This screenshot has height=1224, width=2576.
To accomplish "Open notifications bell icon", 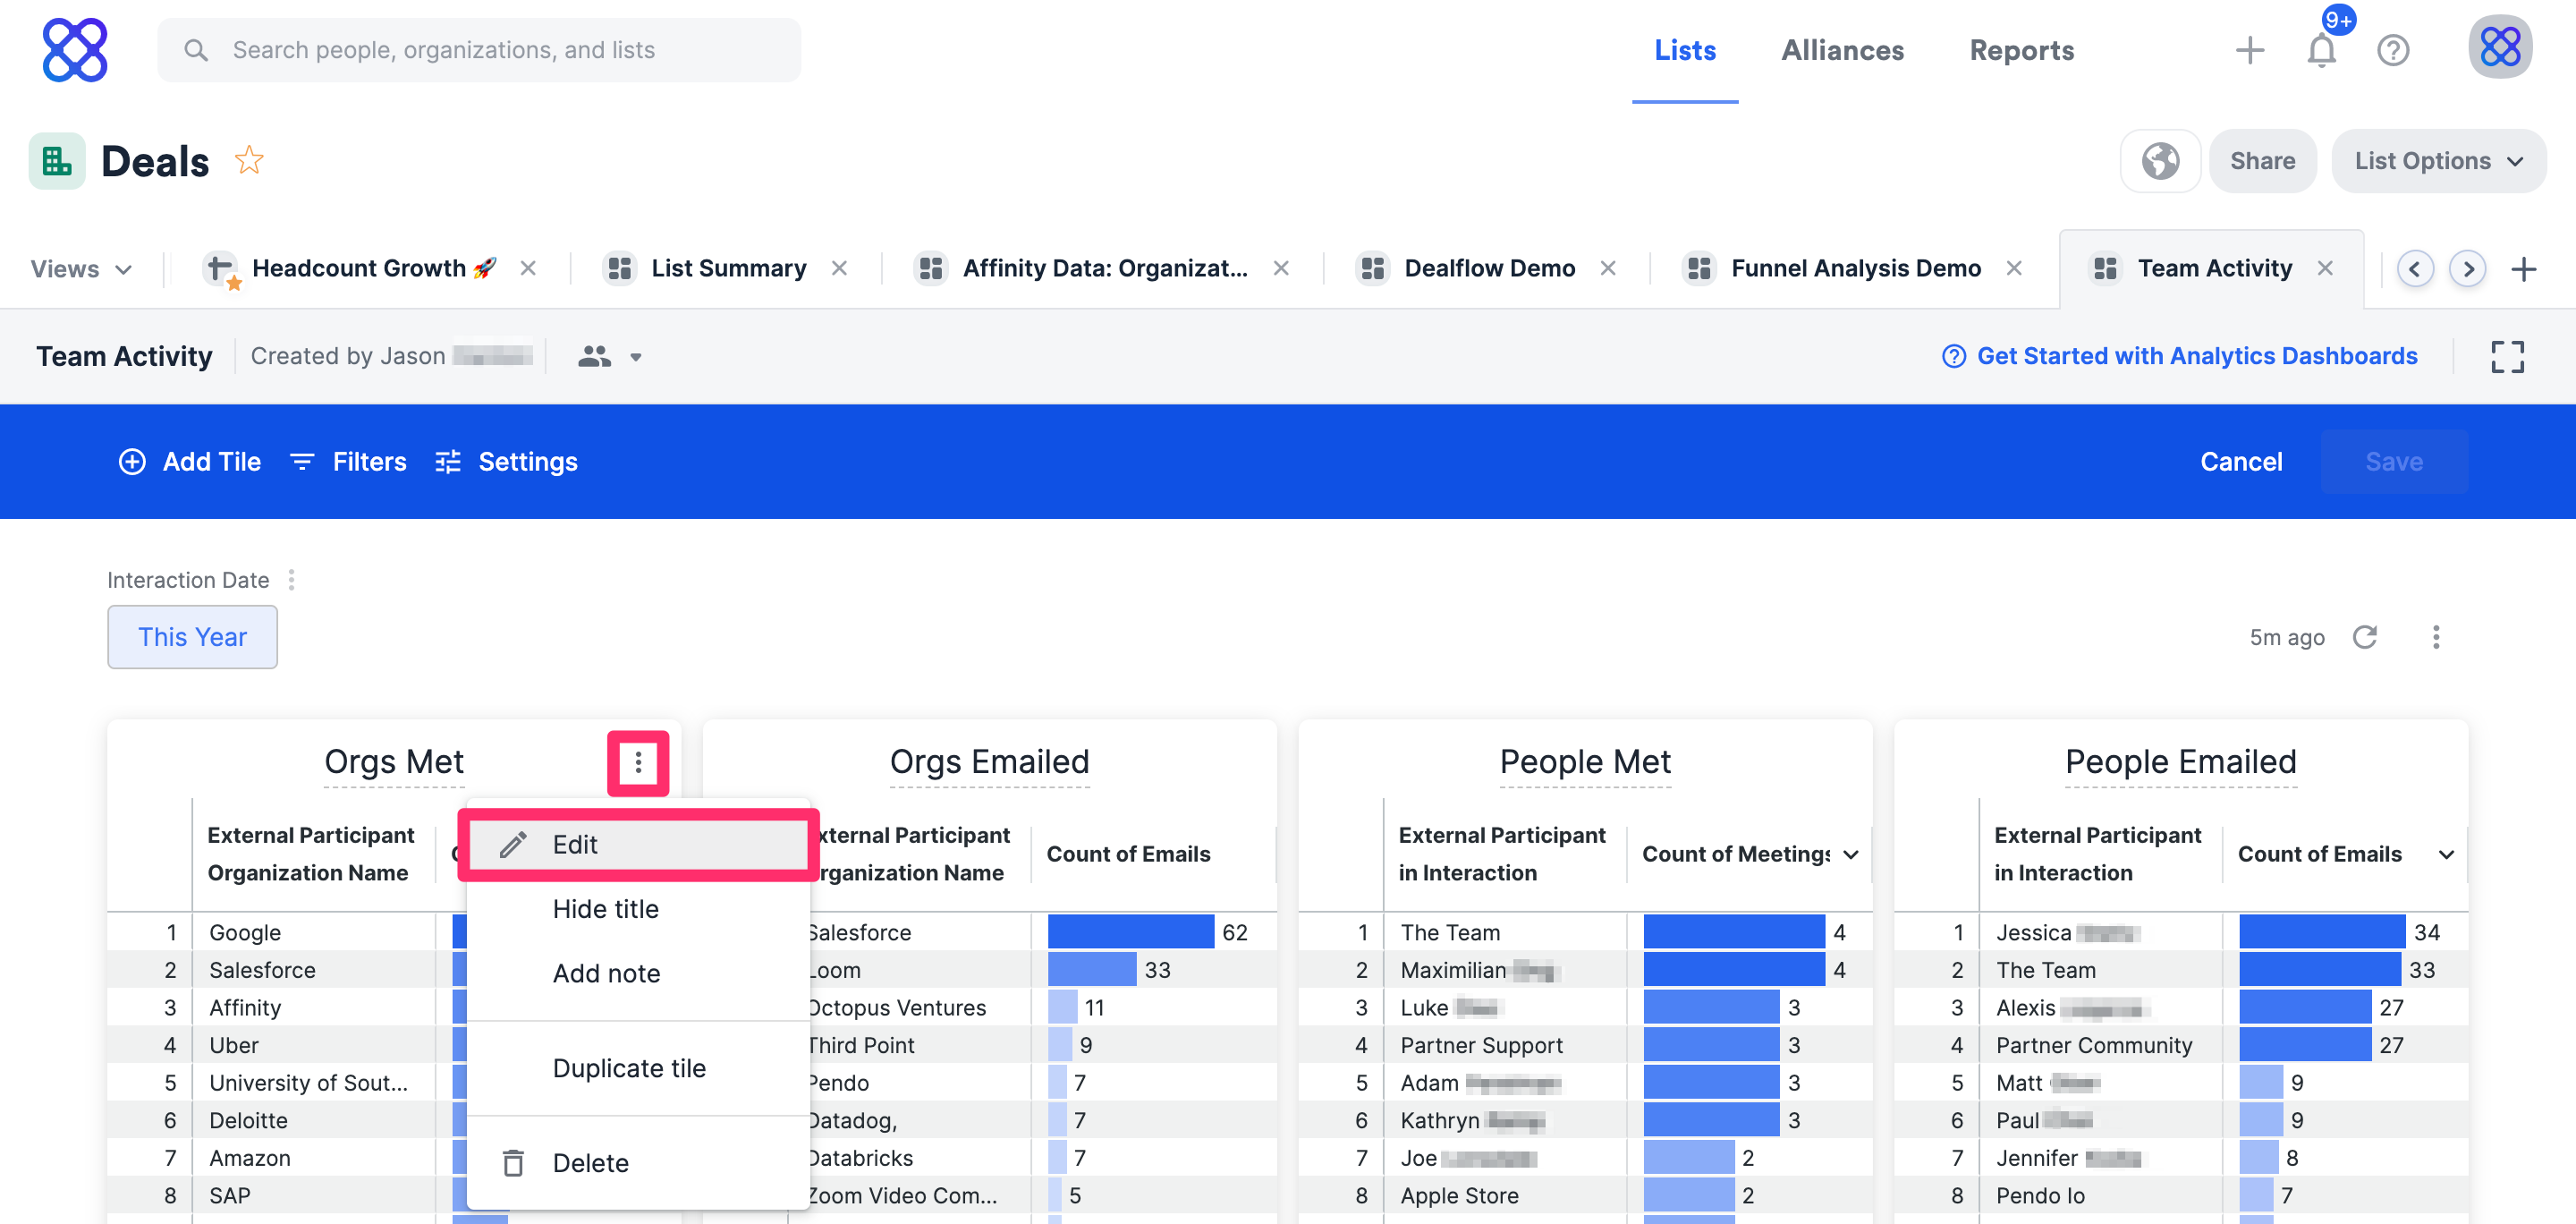I will (2320, 50).
